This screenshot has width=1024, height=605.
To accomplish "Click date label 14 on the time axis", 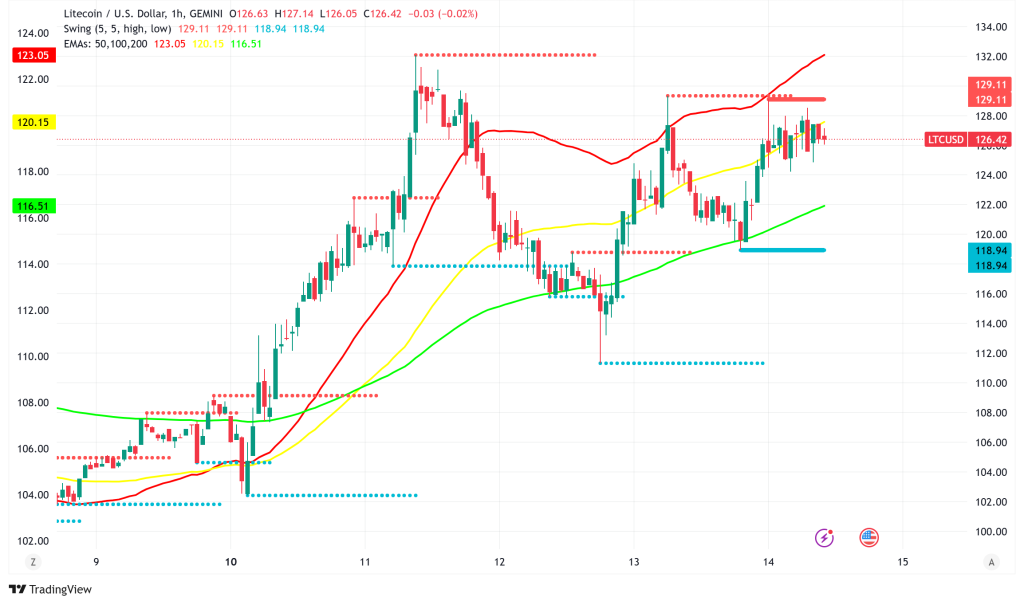I will click(x=768, y=563).
